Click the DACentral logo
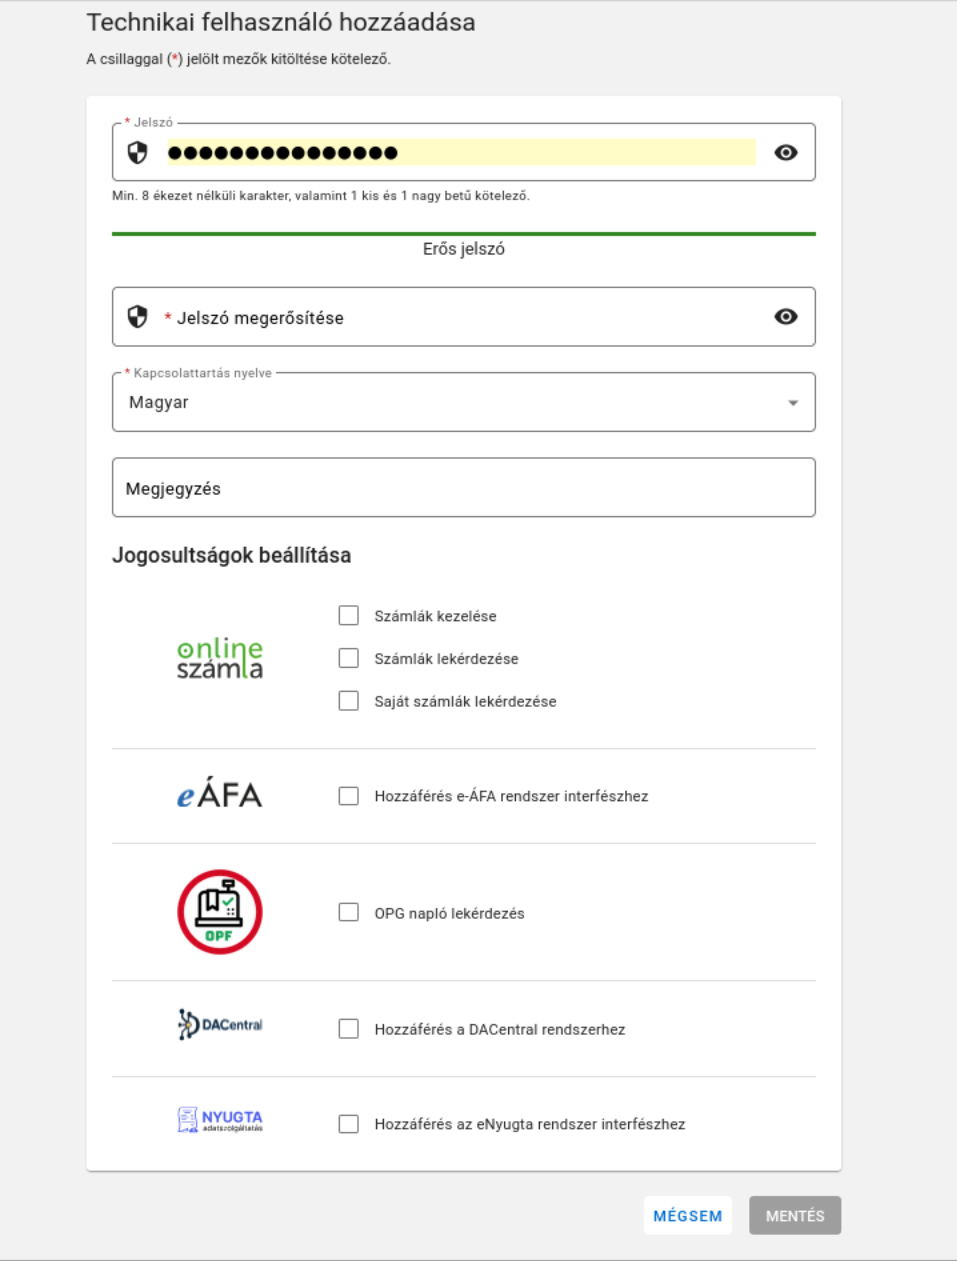Image resolution: width=957 pixels, height=1261 pixels. [x=220, y=1025]
